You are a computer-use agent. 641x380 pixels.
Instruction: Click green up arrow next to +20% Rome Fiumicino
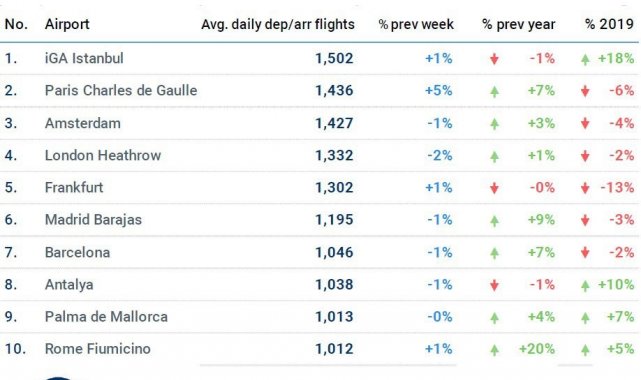point(495,350)
